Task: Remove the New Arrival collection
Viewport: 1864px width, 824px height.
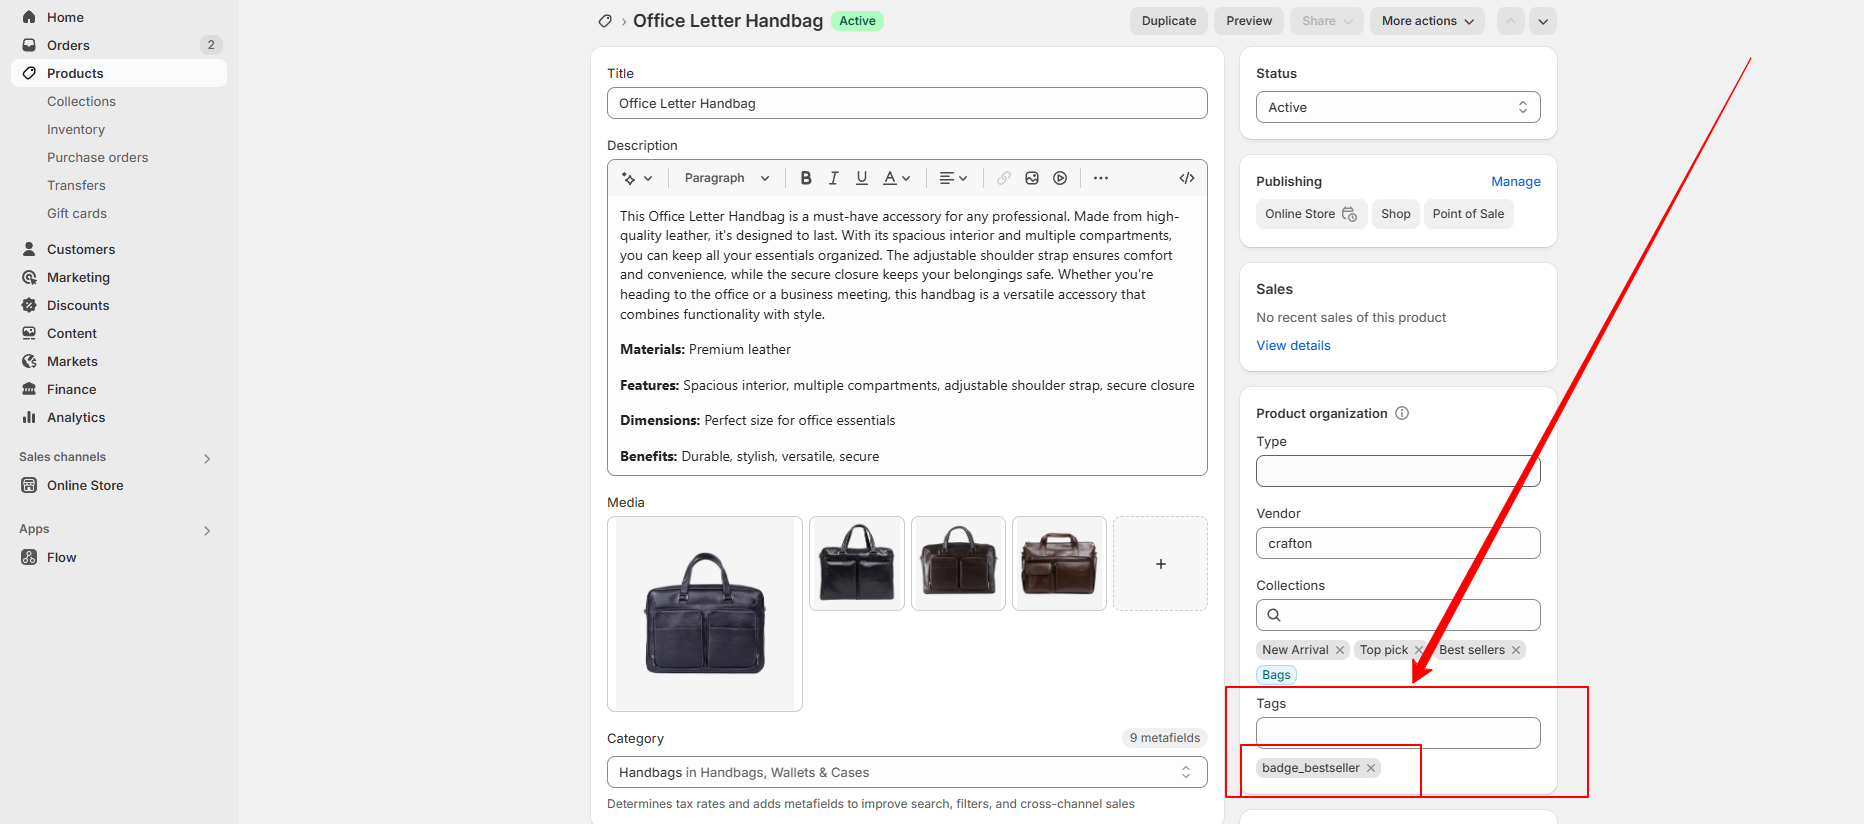Action: tap(1340, 650)
